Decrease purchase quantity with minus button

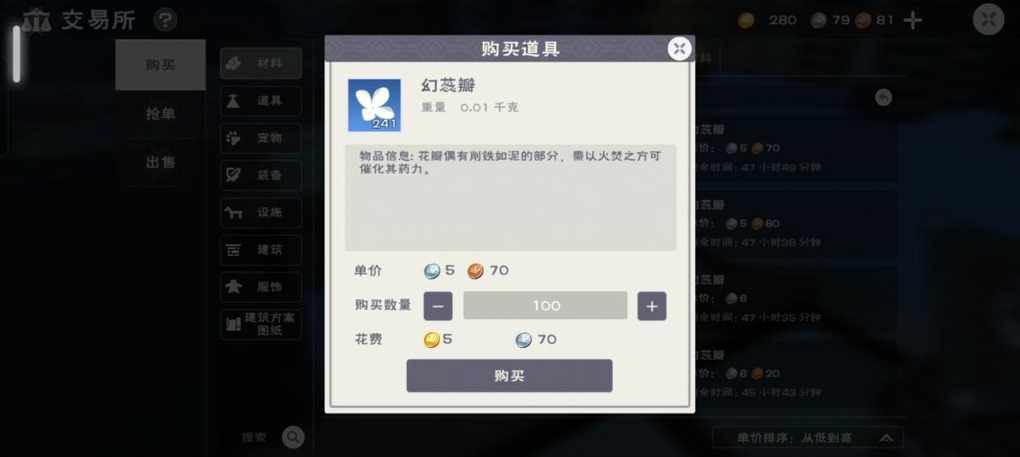[x=438, y=306]
